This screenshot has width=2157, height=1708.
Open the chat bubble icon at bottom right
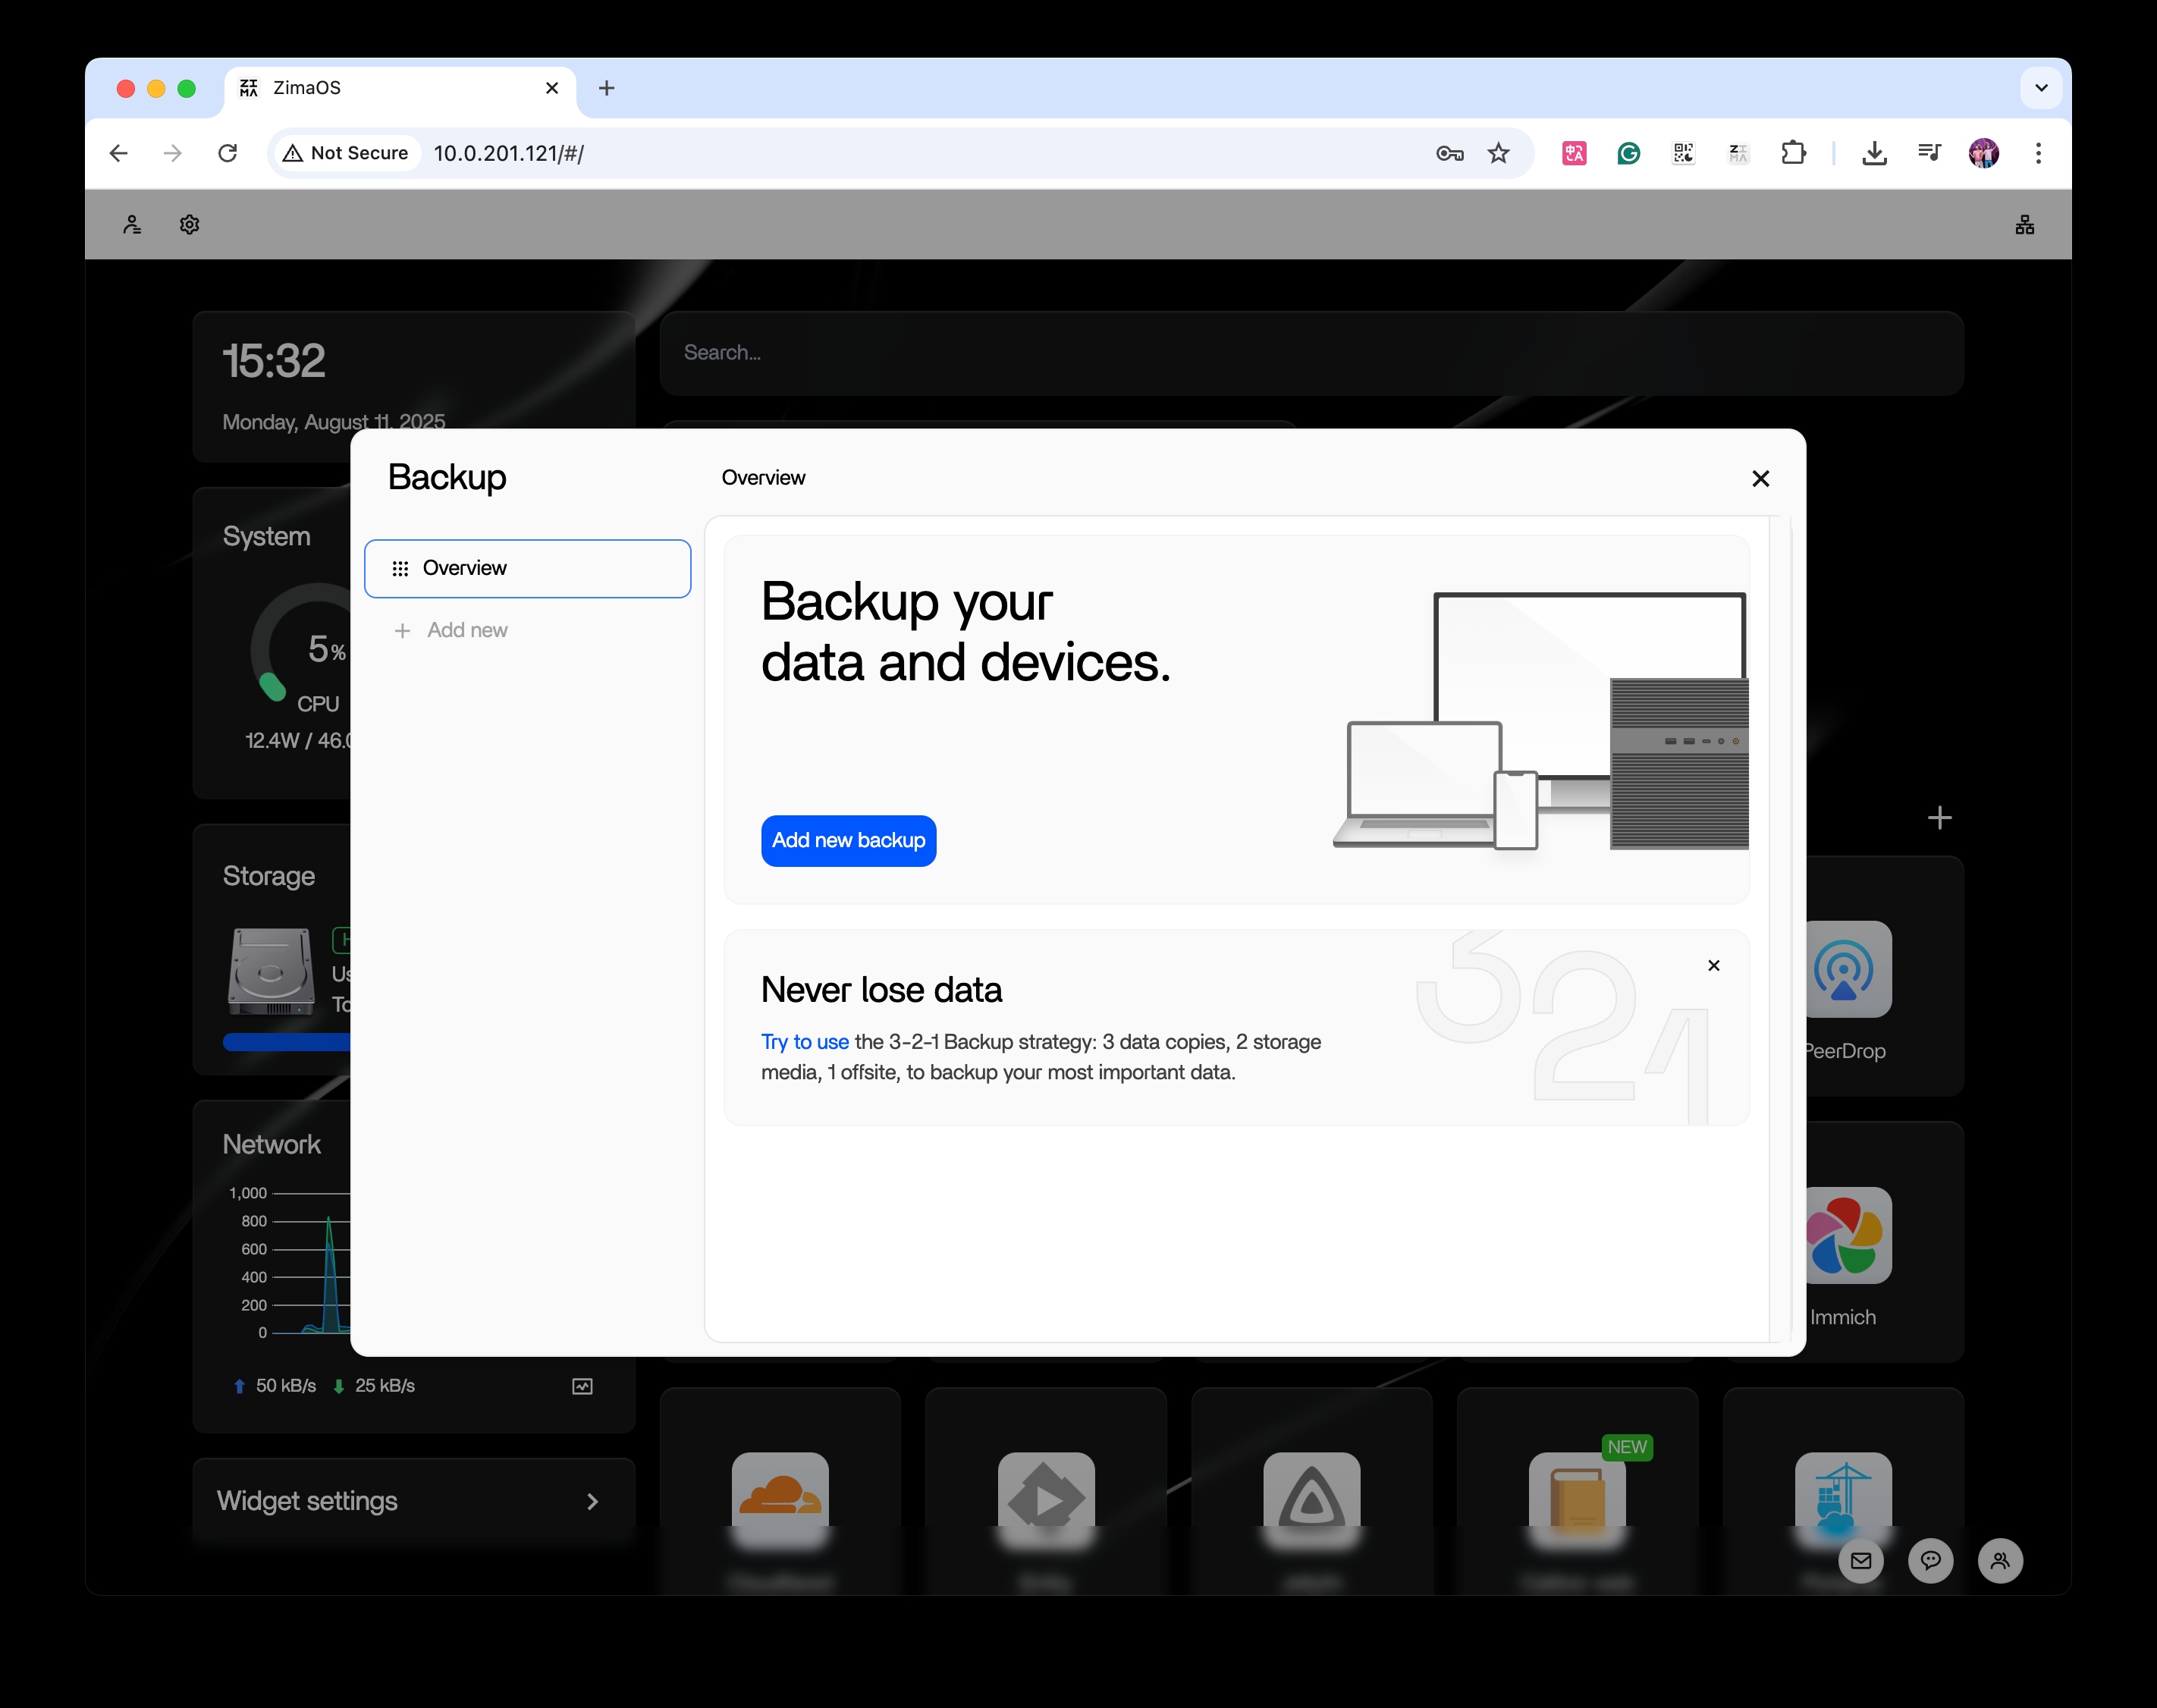point(1930,1560)
